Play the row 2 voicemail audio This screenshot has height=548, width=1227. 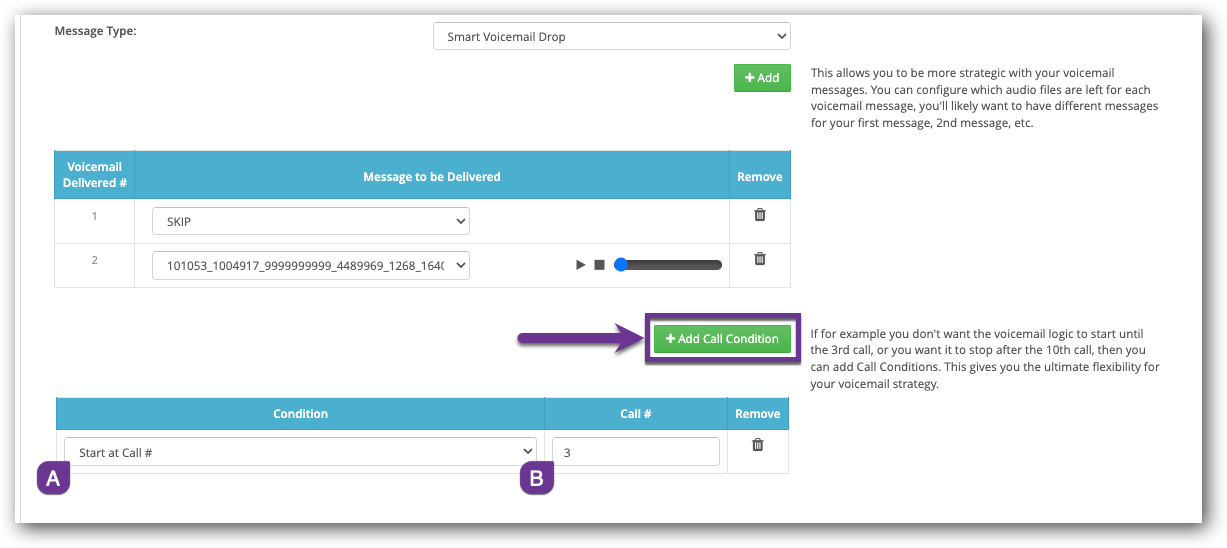580,265
